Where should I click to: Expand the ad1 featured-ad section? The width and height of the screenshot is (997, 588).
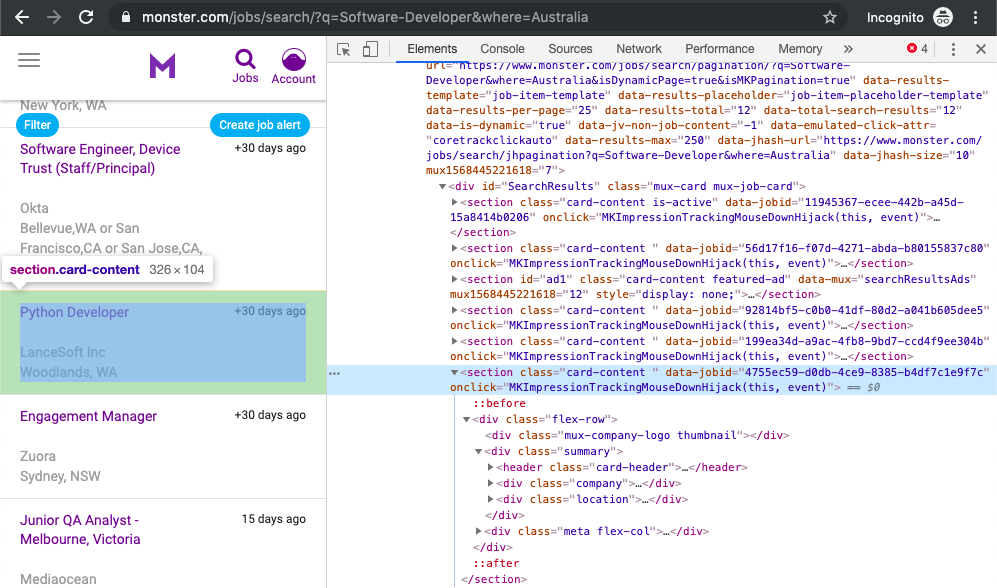(454, 279)
